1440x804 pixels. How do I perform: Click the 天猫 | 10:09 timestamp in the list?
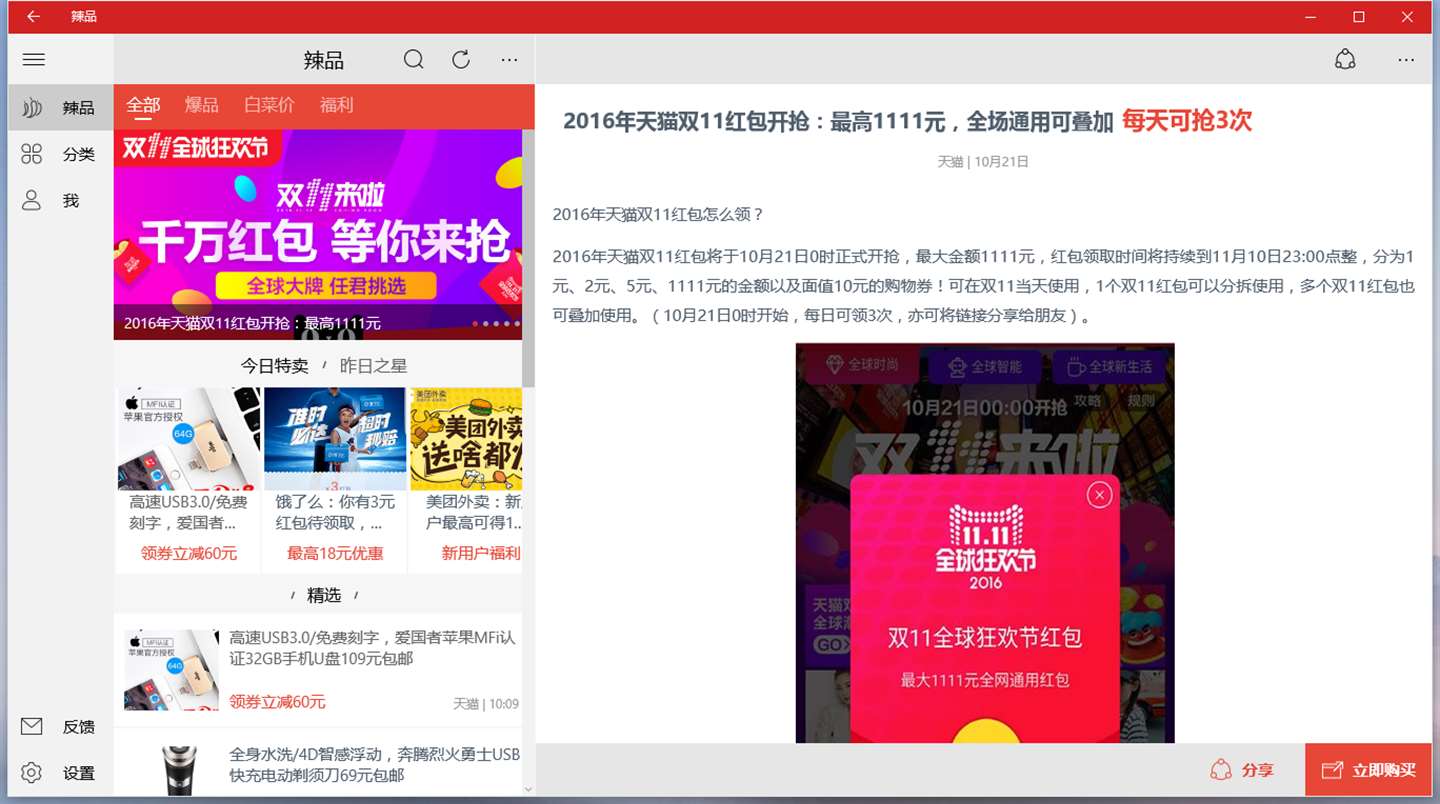pos(486,704)
